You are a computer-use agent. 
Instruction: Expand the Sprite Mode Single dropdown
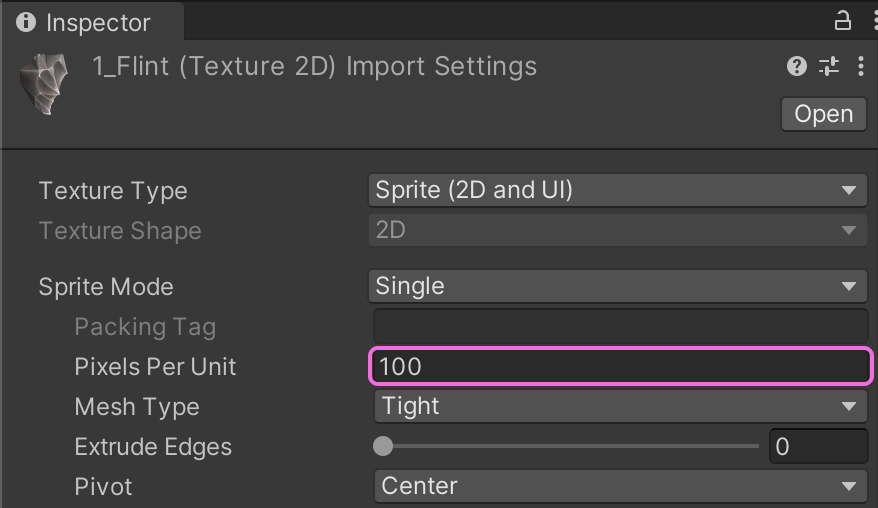[618, 286]
